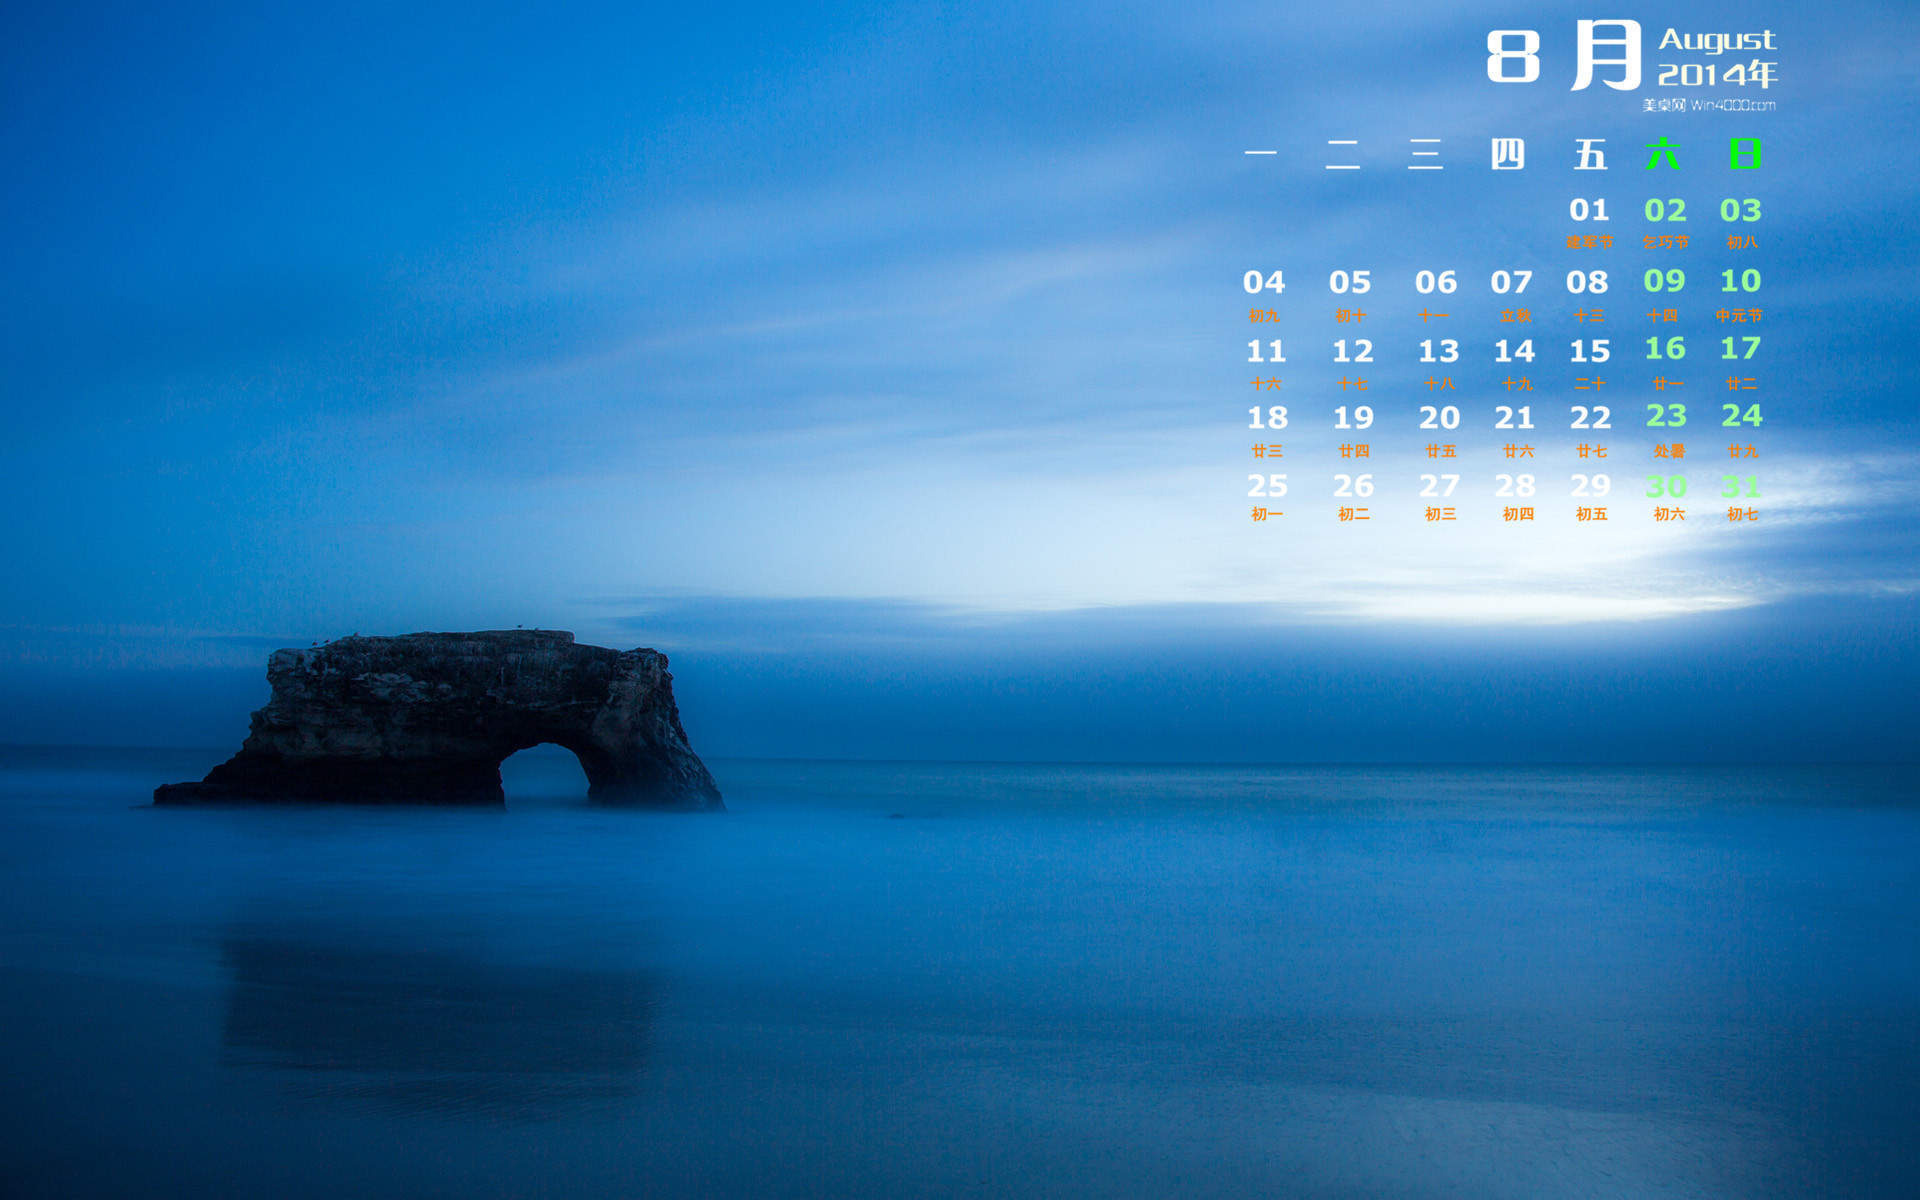The height and width of the screenshot is (1200, 1920).
Task: Pick date 26 in the last row
Action: [x=1353, y=486]
